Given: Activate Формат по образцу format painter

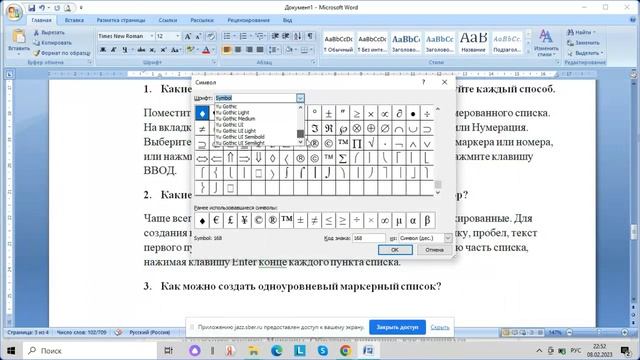Looking at the screenshot, I should [62, 53].
